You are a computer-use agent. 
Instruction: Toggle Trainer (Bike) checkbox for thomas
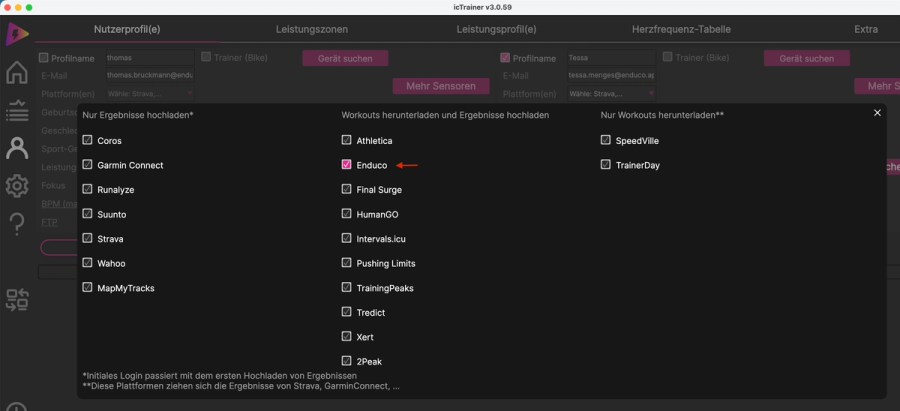[206, 57]
